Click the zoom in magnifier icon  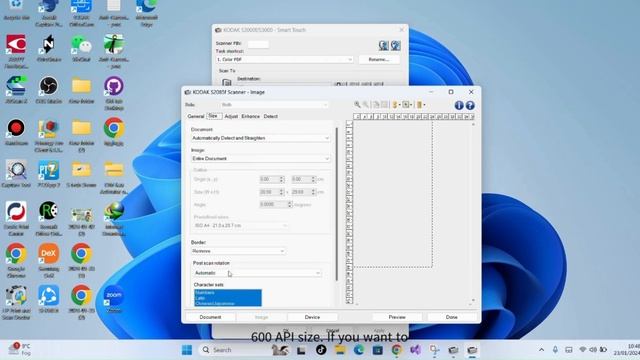click(x=357, y=105)
